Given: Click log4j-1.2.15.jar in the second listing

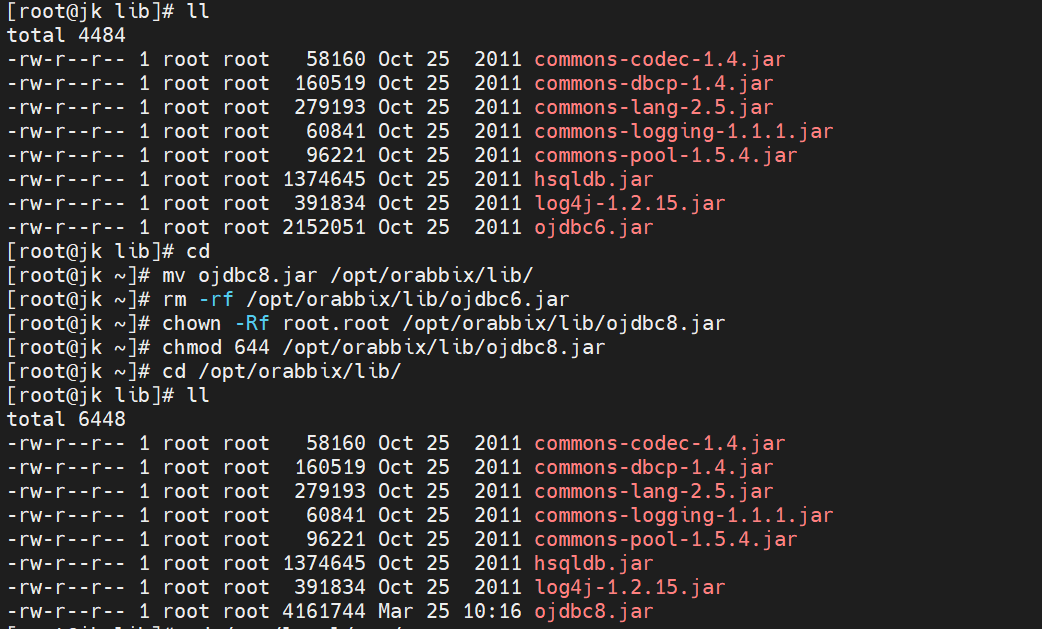Looking at the screenshot, I should pyautogui.click(x=629, y=588).
